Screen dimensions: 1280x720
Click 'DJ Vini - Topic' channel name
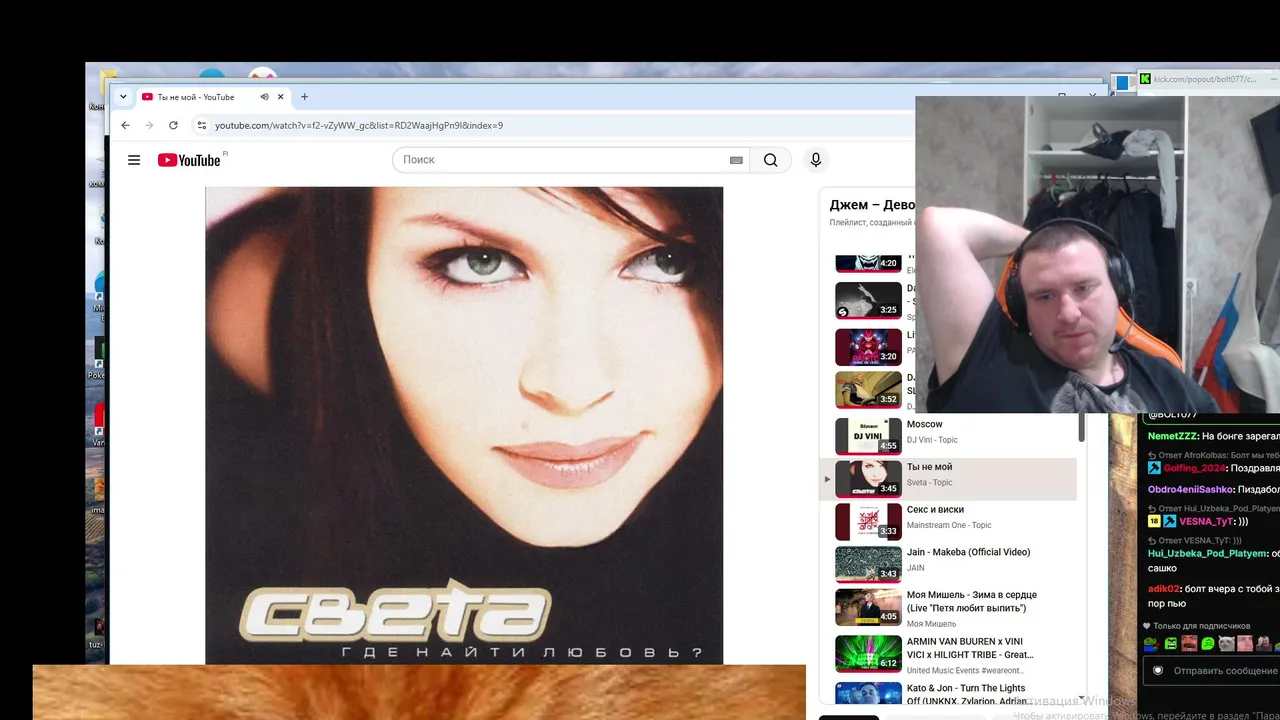click(x=932, y=440)
